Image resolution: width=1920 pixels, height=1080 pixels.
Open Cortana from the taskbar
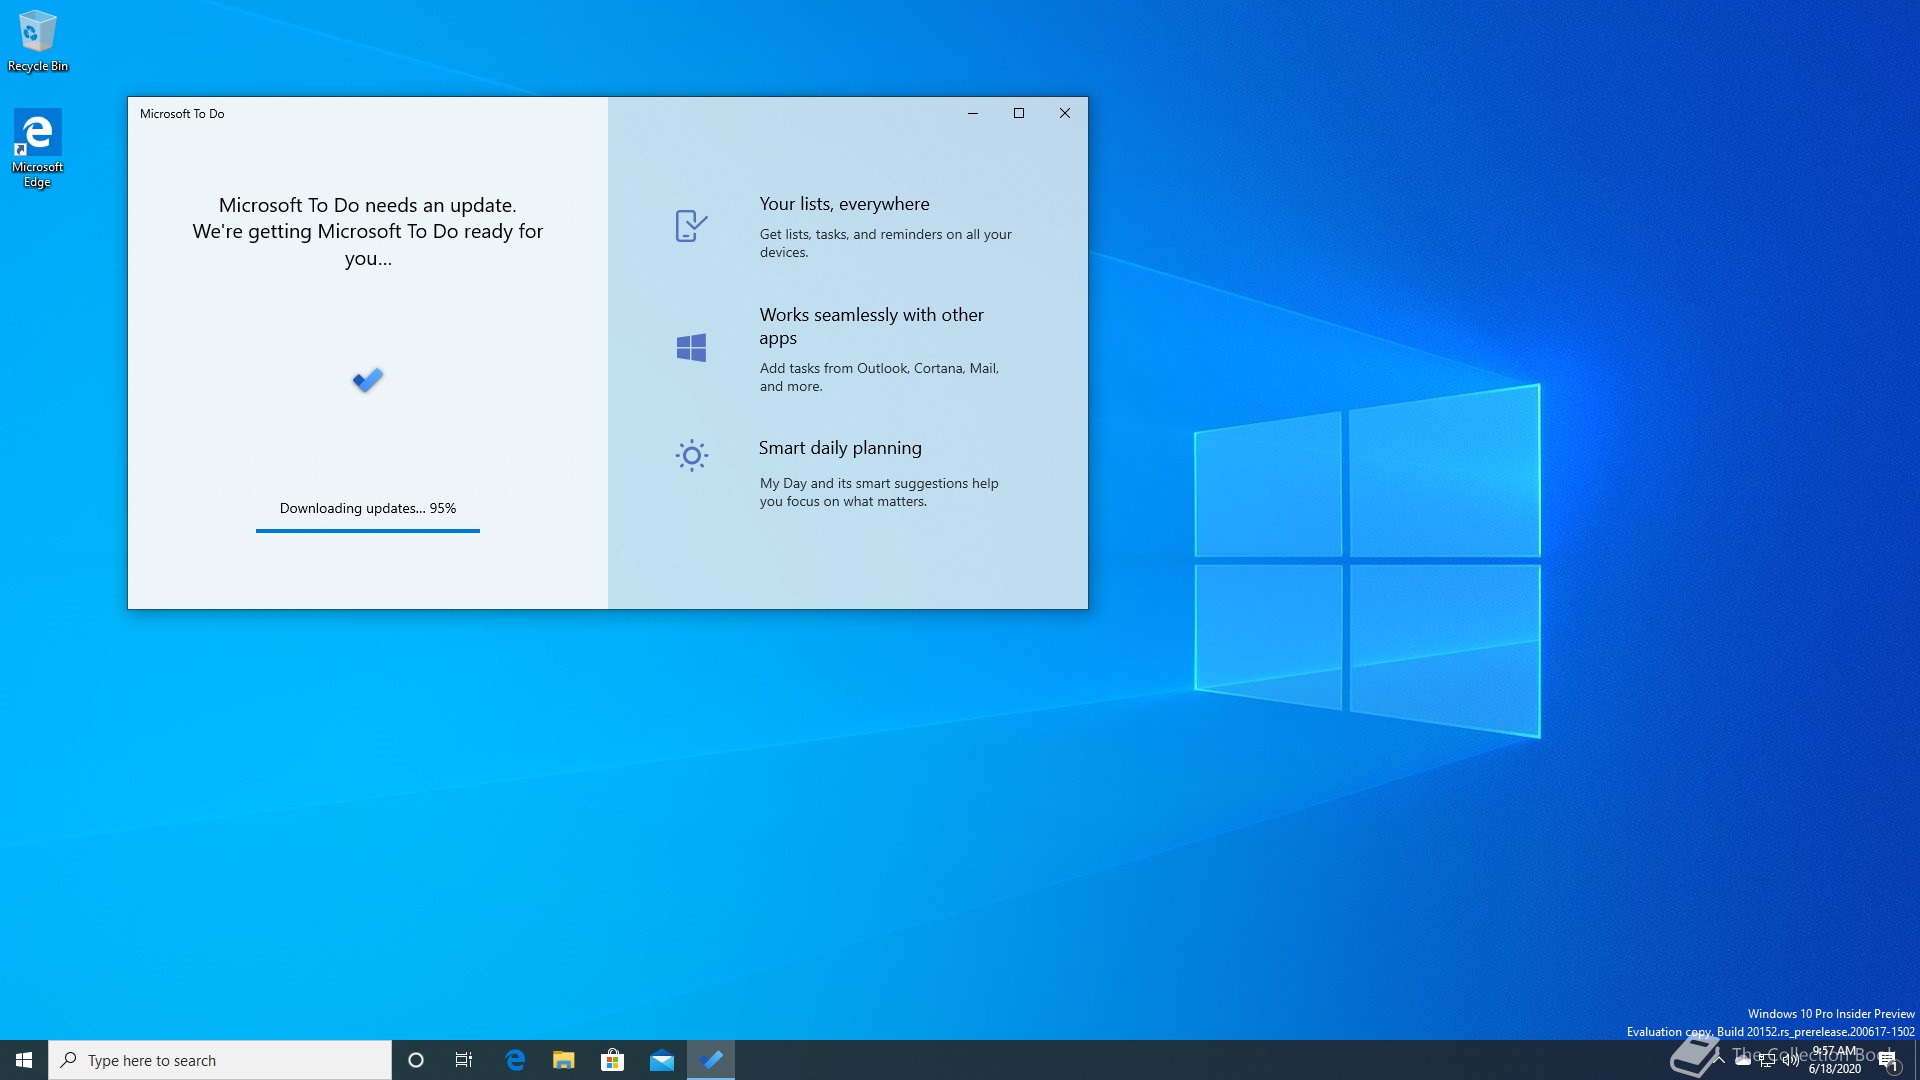(416, 1060)
